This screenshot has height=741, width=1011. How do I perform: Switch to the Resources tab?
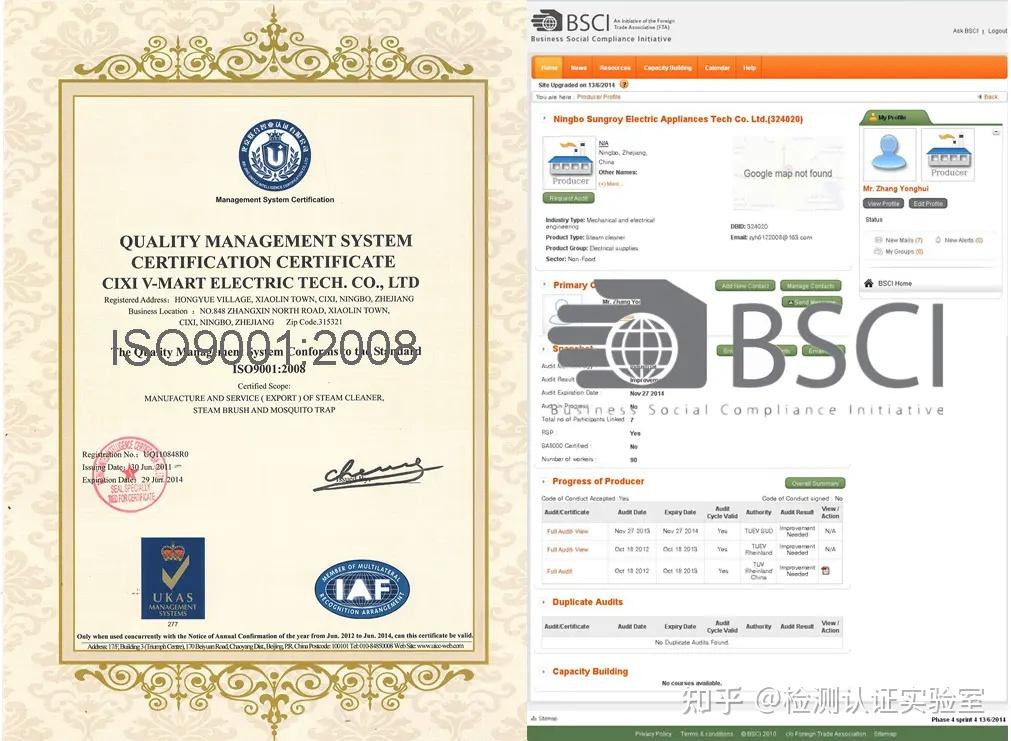(x=614, y=67)
